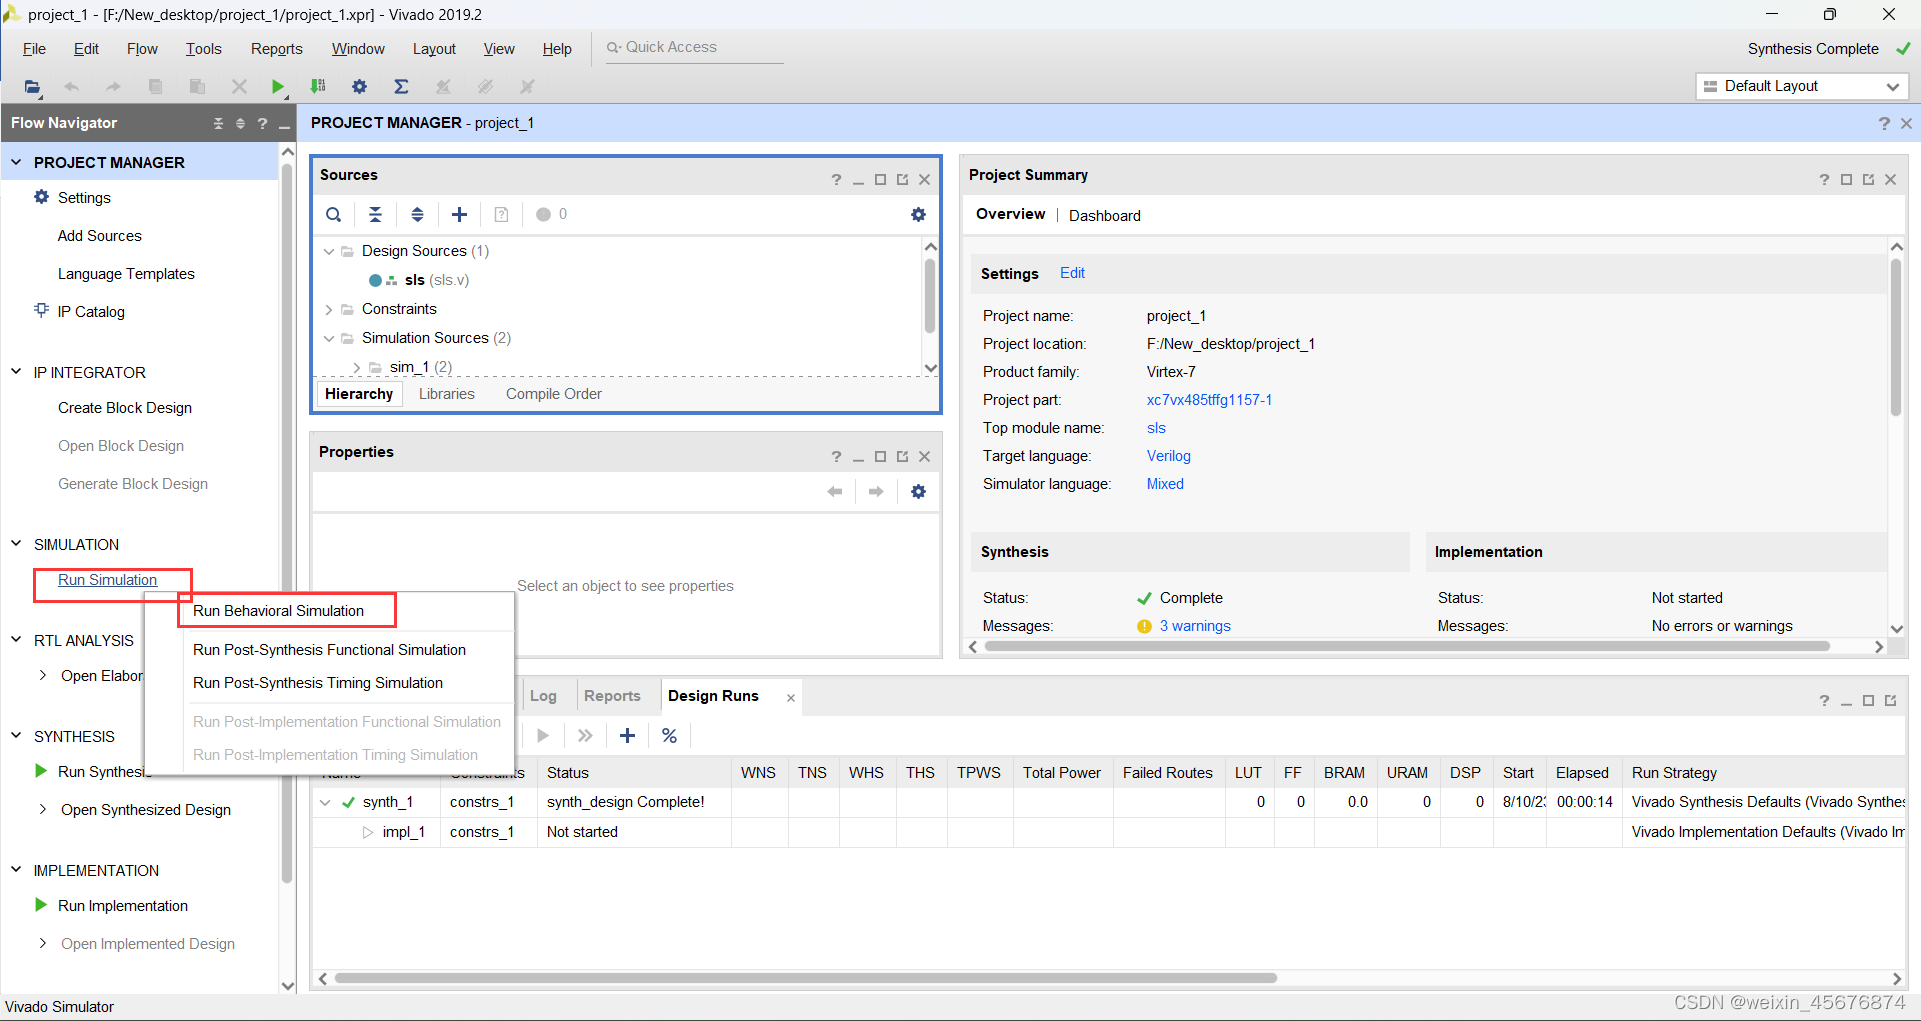1921x1021 pixels.
Task: Click the Quick Access search field
Action: 695,48
